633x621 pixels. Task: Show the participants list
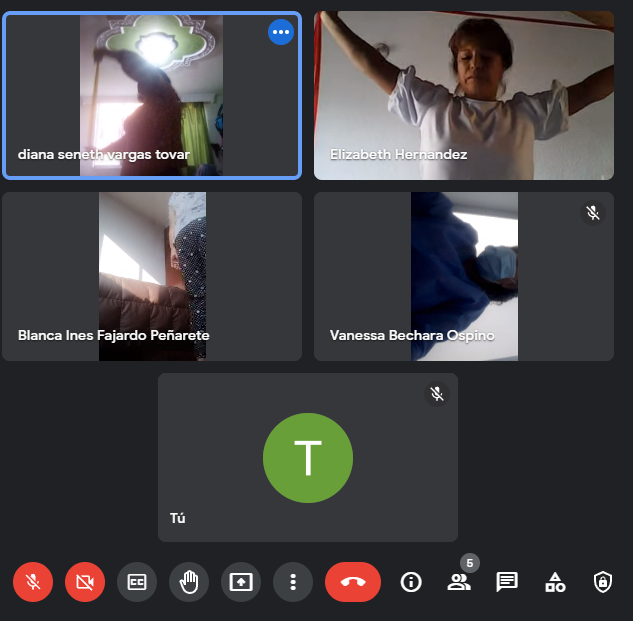coord(459,583)
